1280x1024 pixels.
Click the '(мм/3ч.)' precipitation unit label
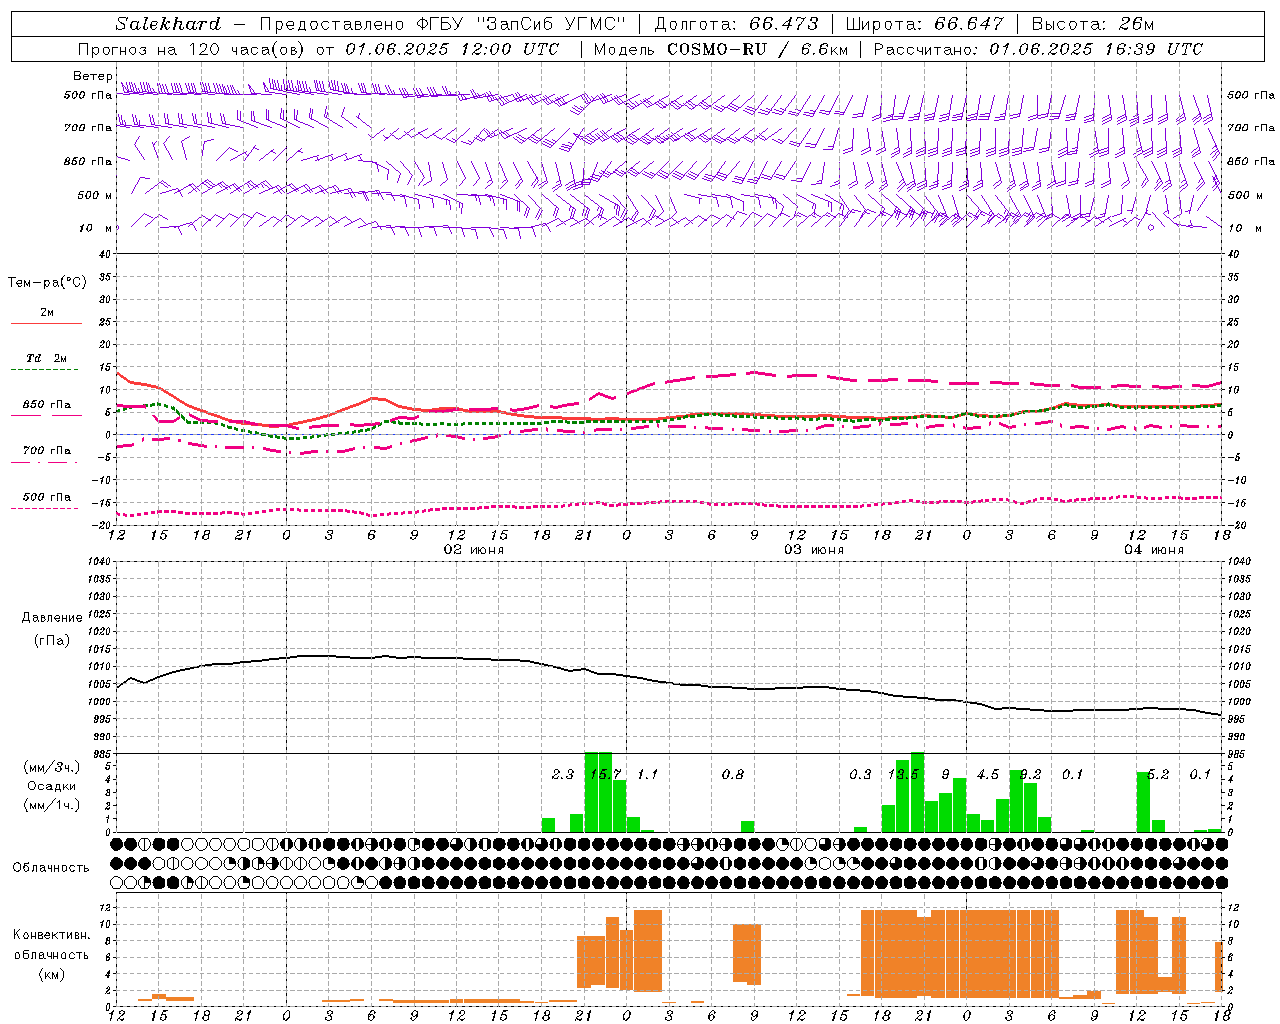click(51, 767)
